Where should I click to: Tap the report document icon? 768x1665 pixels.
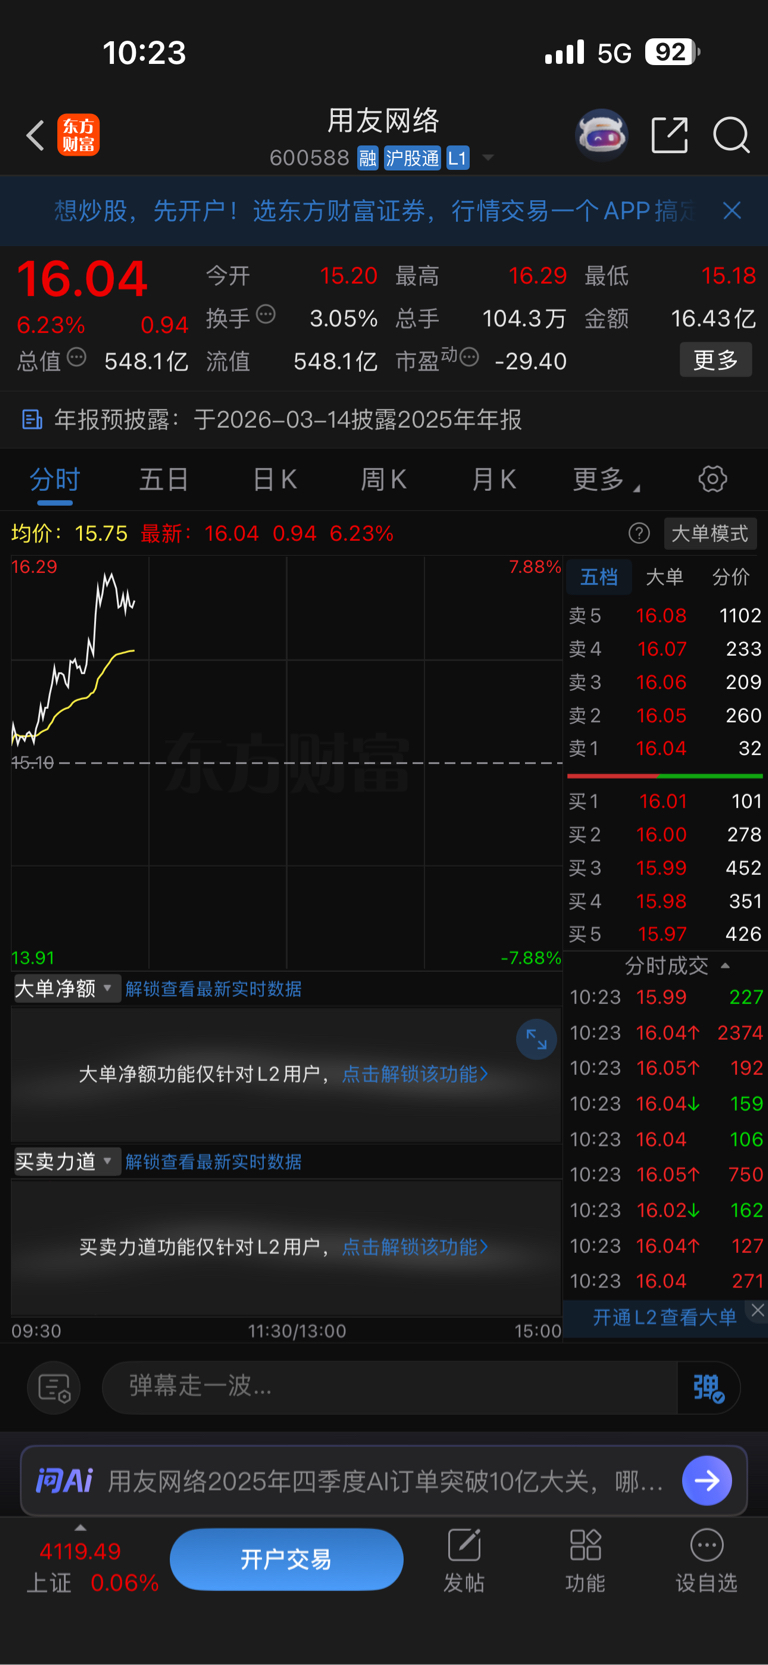click(x=32, y=420)
